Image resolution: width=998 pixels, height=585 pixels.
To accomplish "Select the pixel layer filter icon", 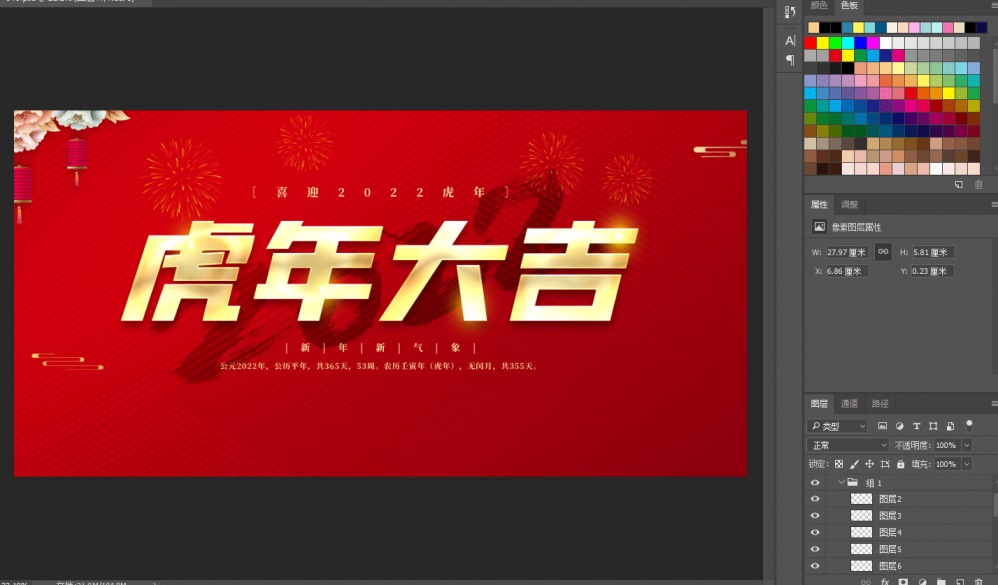I will coord(883,426).
